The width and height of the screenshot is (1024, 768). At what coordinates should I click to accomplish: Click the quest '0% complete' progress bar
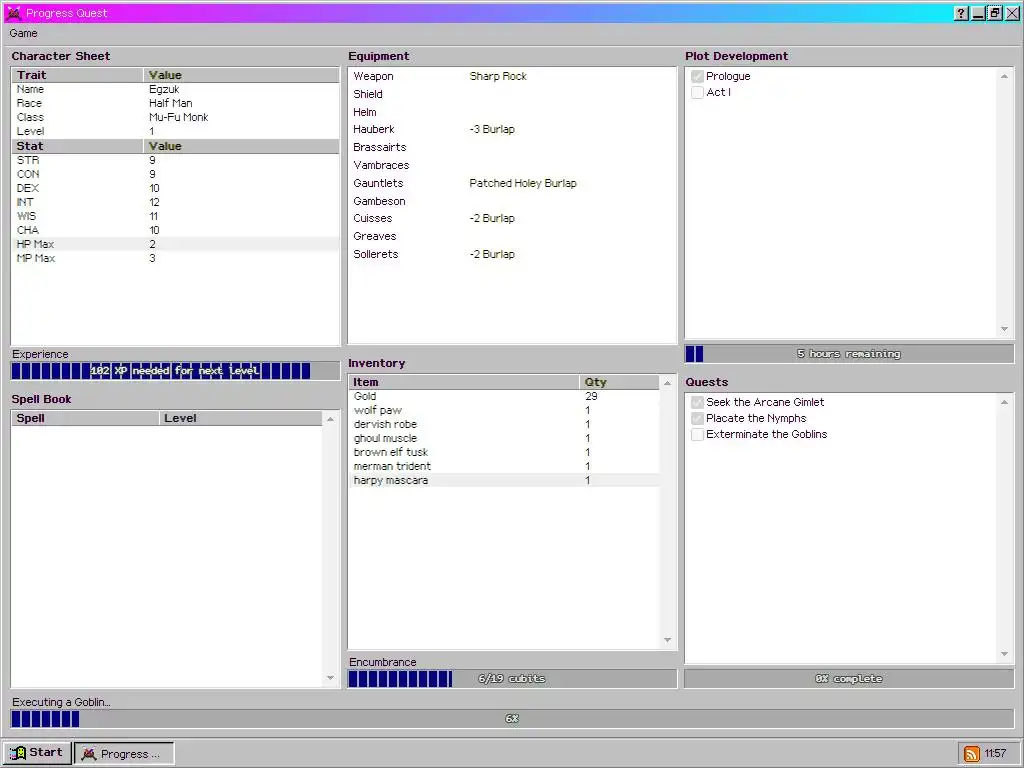[x=849, y=679]
